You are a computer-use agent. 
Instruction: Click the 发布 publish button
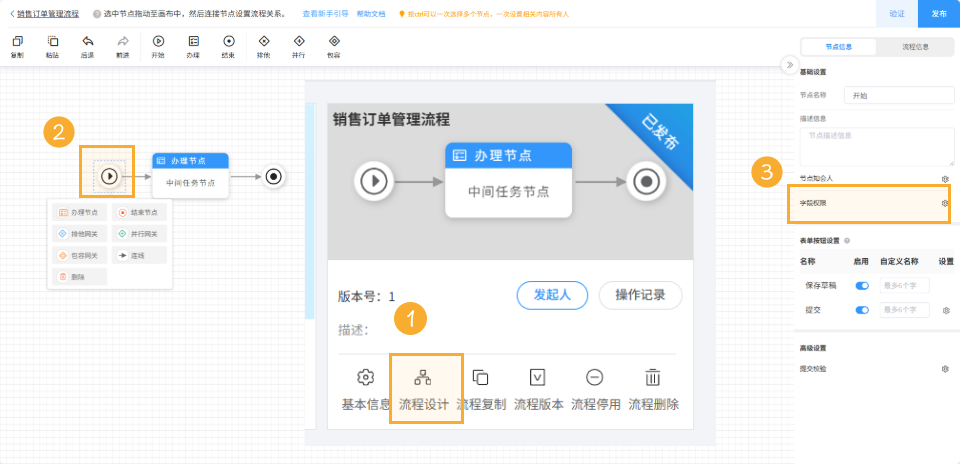pyautogui.click(x=939, y=13)
